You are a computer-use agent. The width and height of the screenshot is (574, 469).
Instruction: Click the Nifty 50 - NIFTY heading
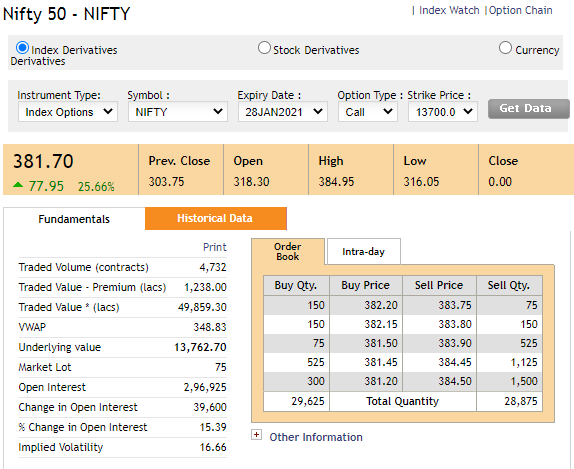click(66, 14)
